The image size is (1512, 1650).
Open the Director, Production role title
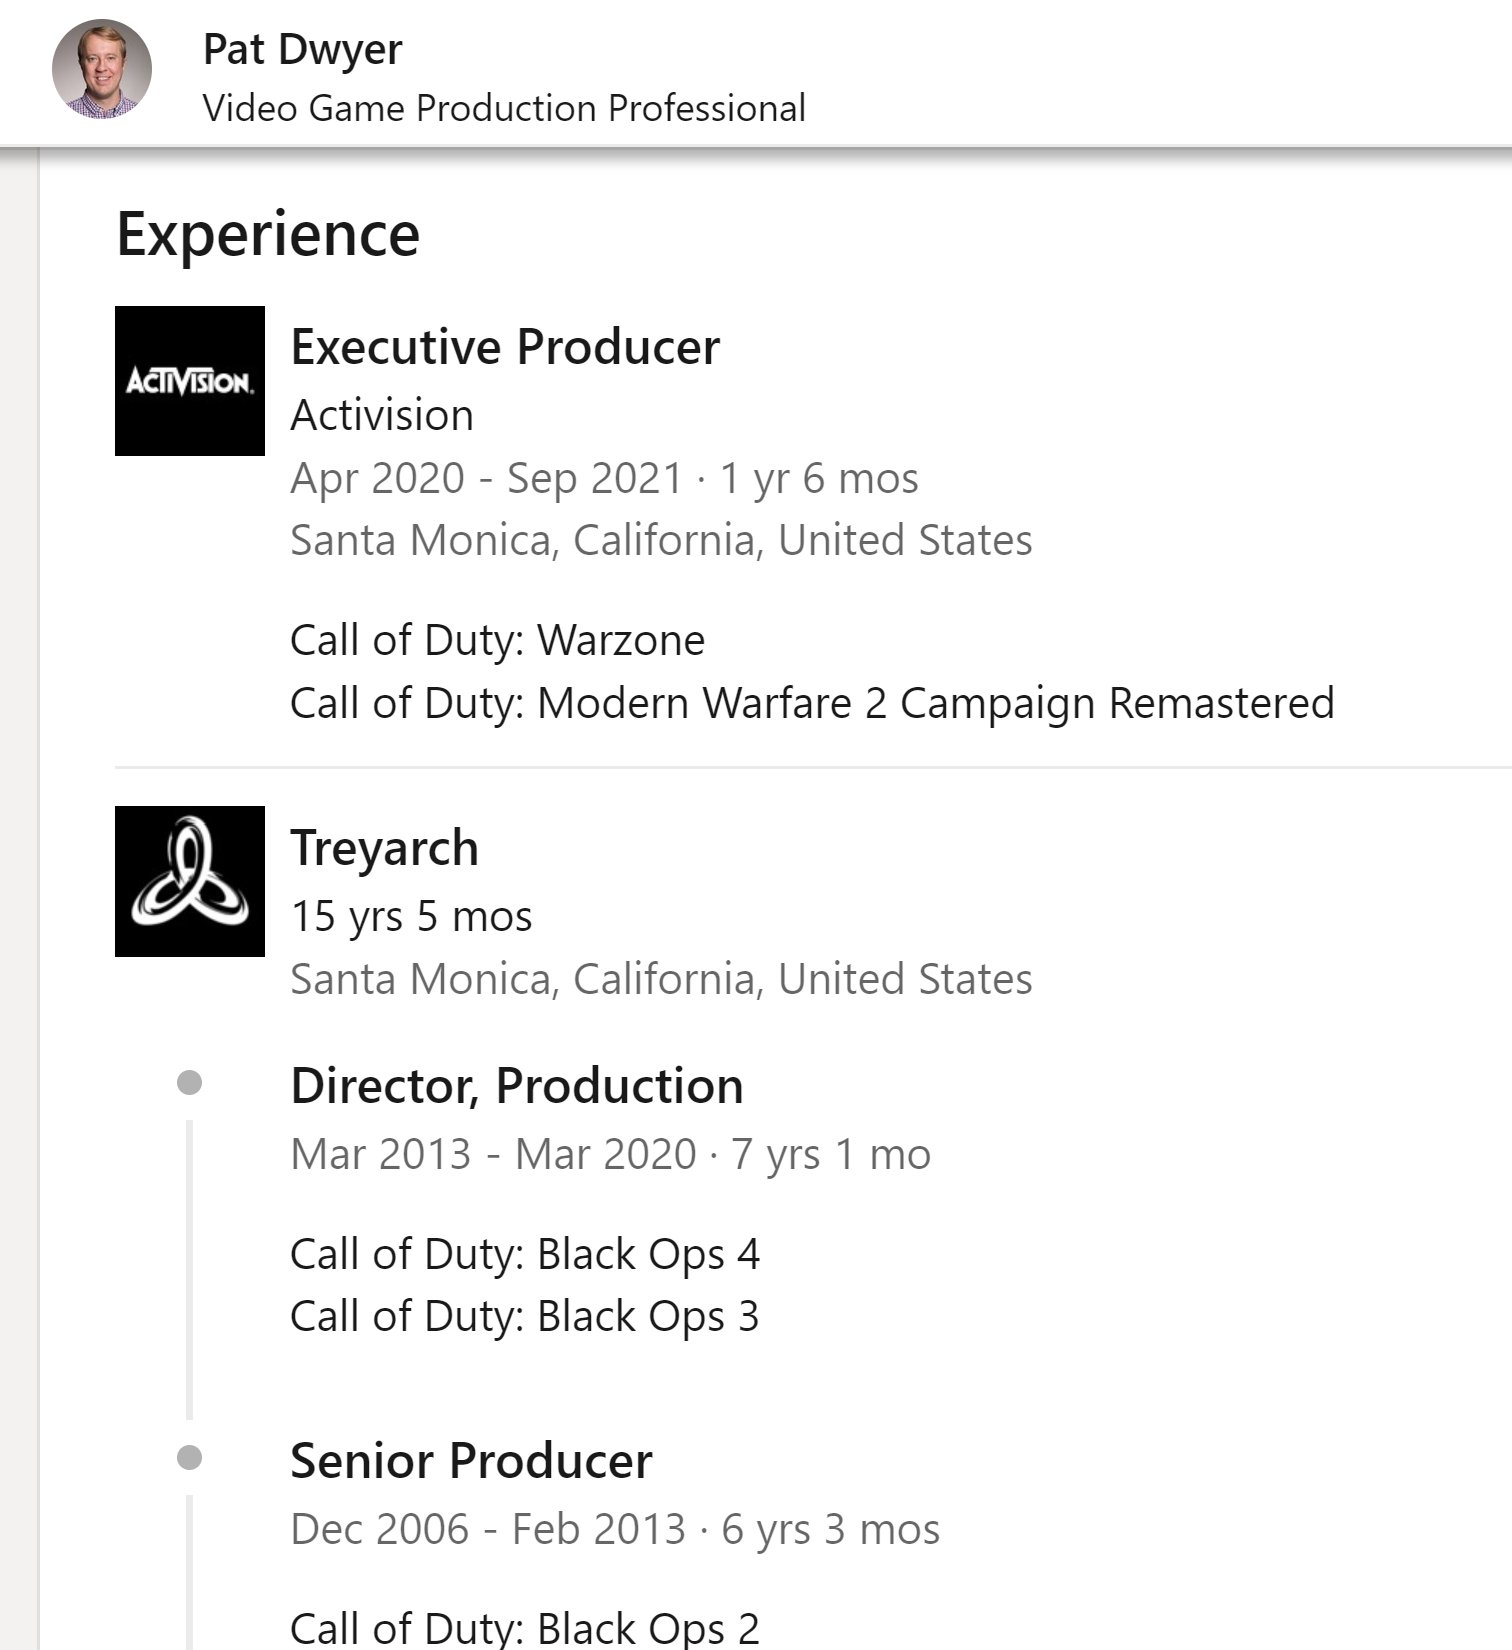coord(517,1086)
